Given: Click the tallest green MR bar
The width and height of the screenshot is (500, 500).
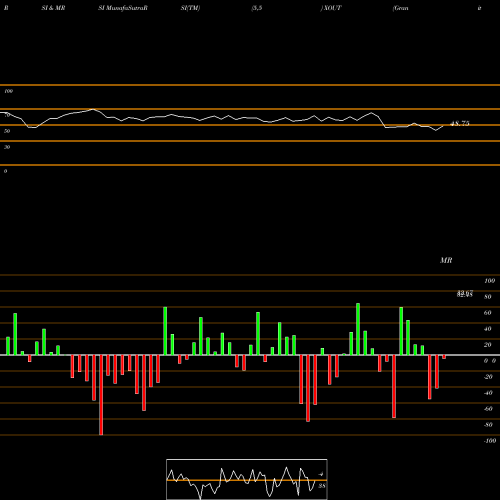Looking at the screenshot, I should pyautogui.click(x=358, y=329).
